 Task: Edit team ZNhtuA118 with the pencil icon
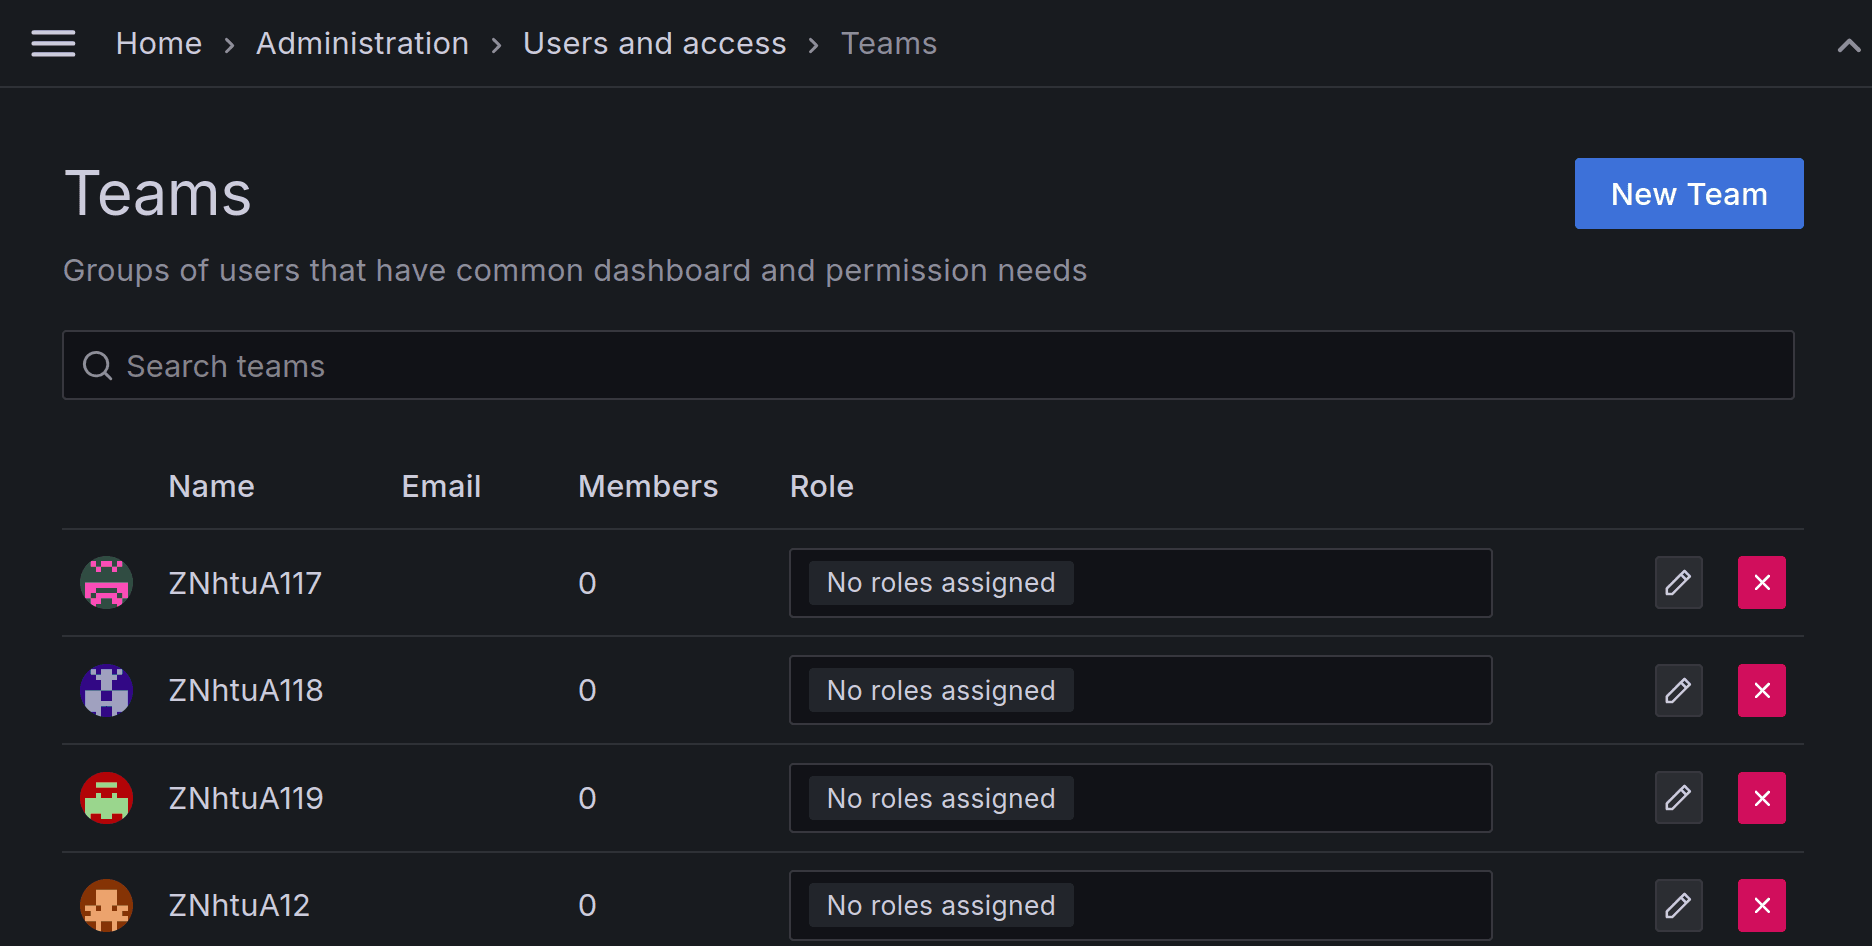1678,690
